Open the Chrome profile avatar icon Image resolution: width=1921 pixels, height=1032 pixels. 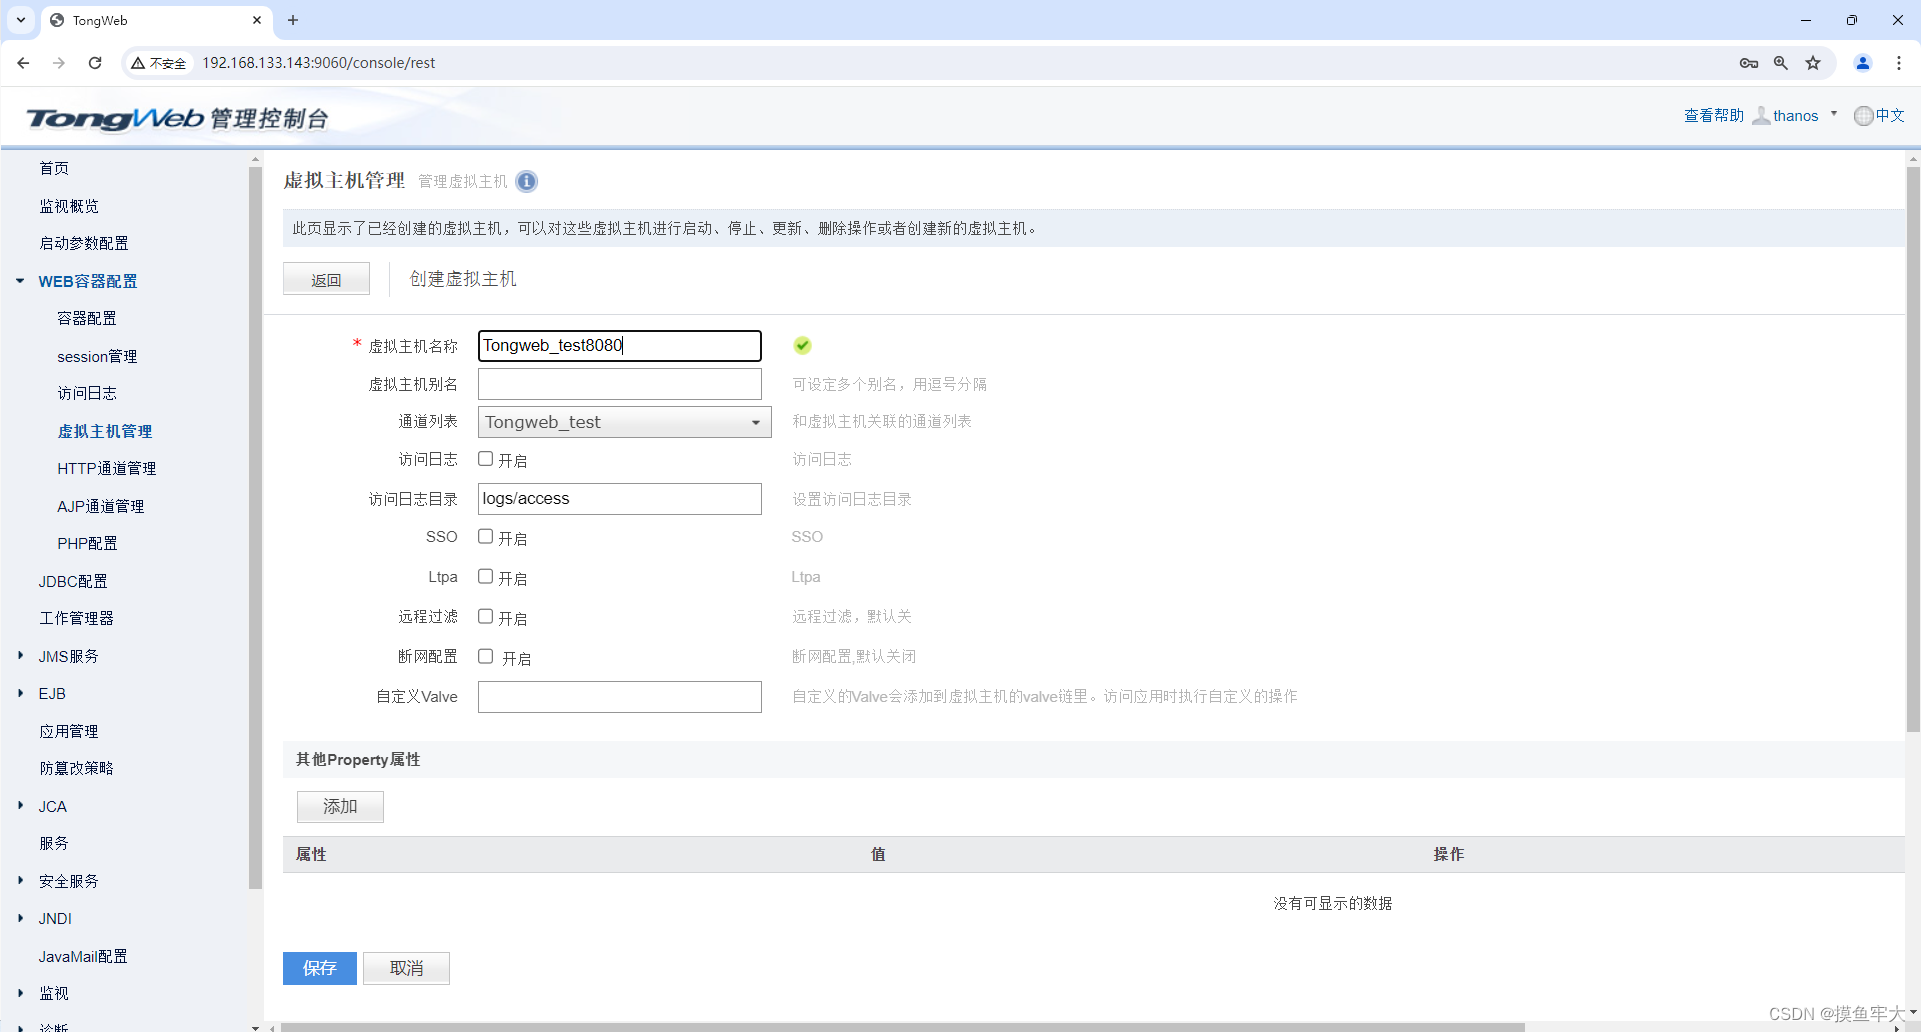coord(1863,63)
